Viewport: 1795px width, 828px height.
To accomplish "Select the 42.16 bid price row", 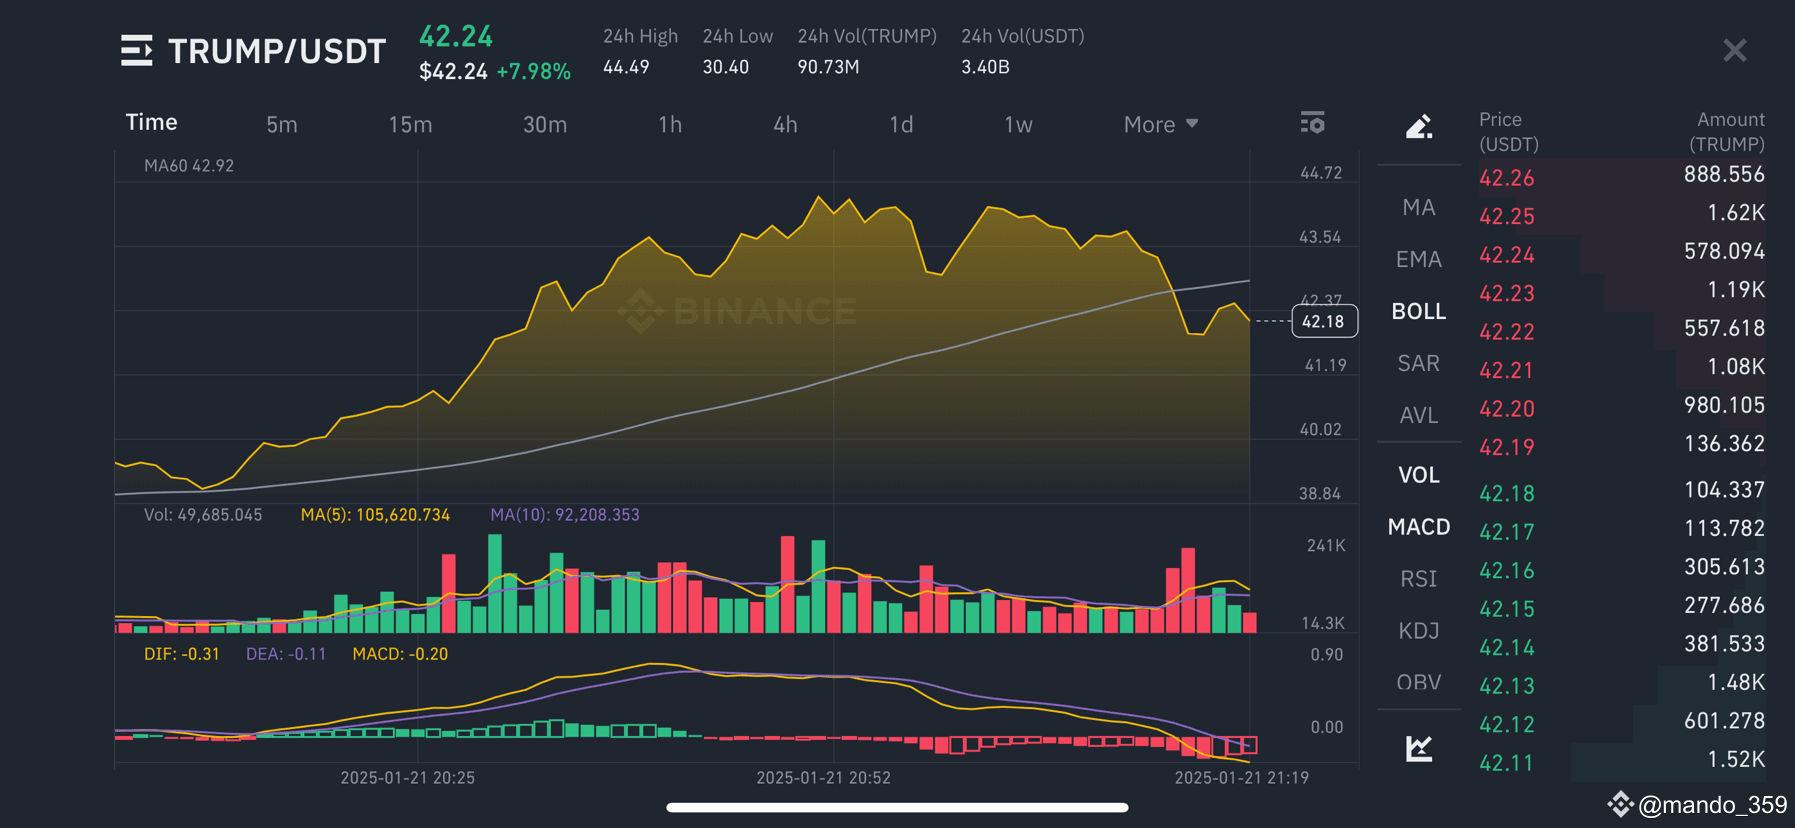I will click(1622, 569).
